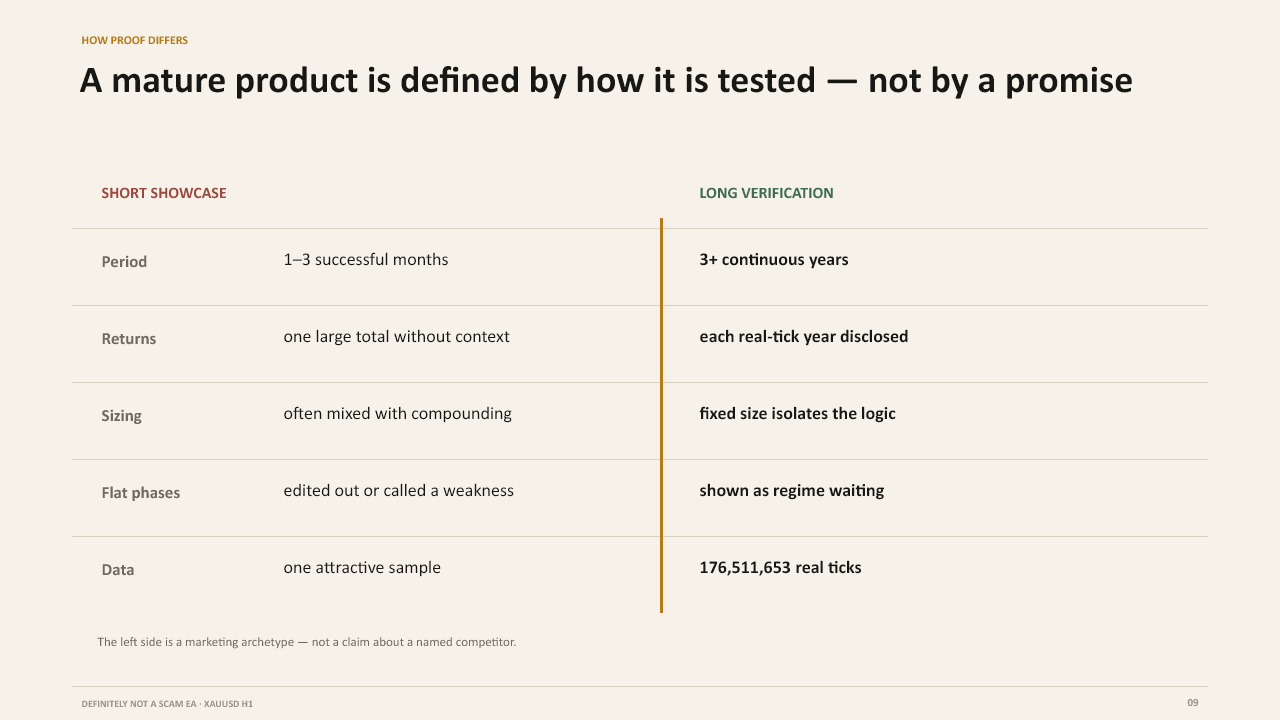The width and height of the screenshot is (1280, 720).
Task: Click one attractive sample text
Action: pos(362,568)
